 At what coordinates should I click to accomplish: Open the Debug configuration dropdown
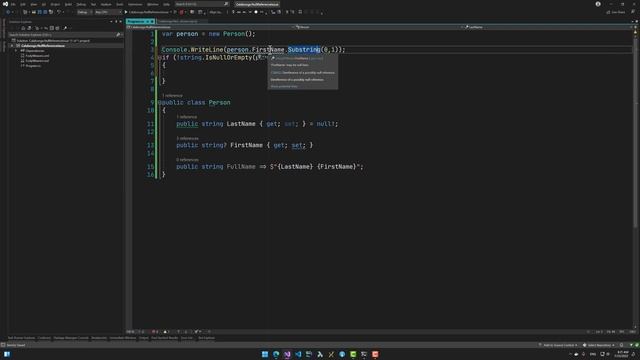coord(84,12)
